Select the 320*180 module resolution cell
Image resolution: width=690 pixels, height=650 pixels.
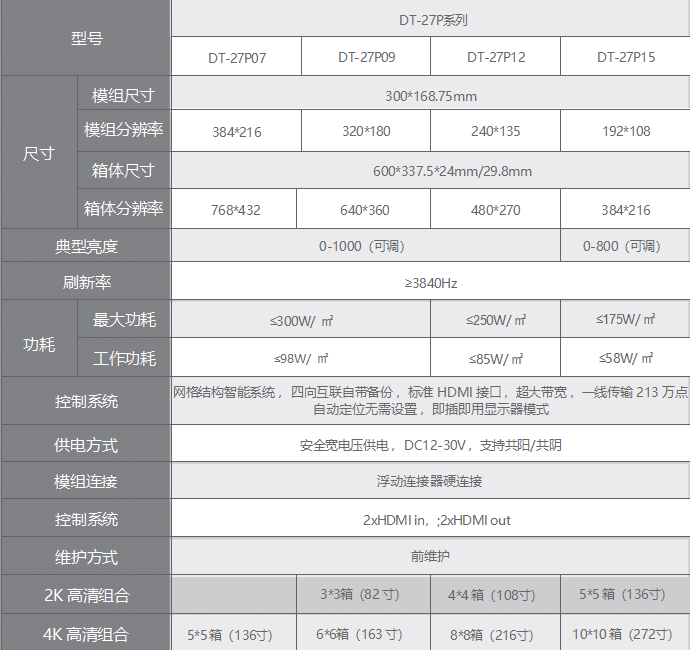click(366, 132)
